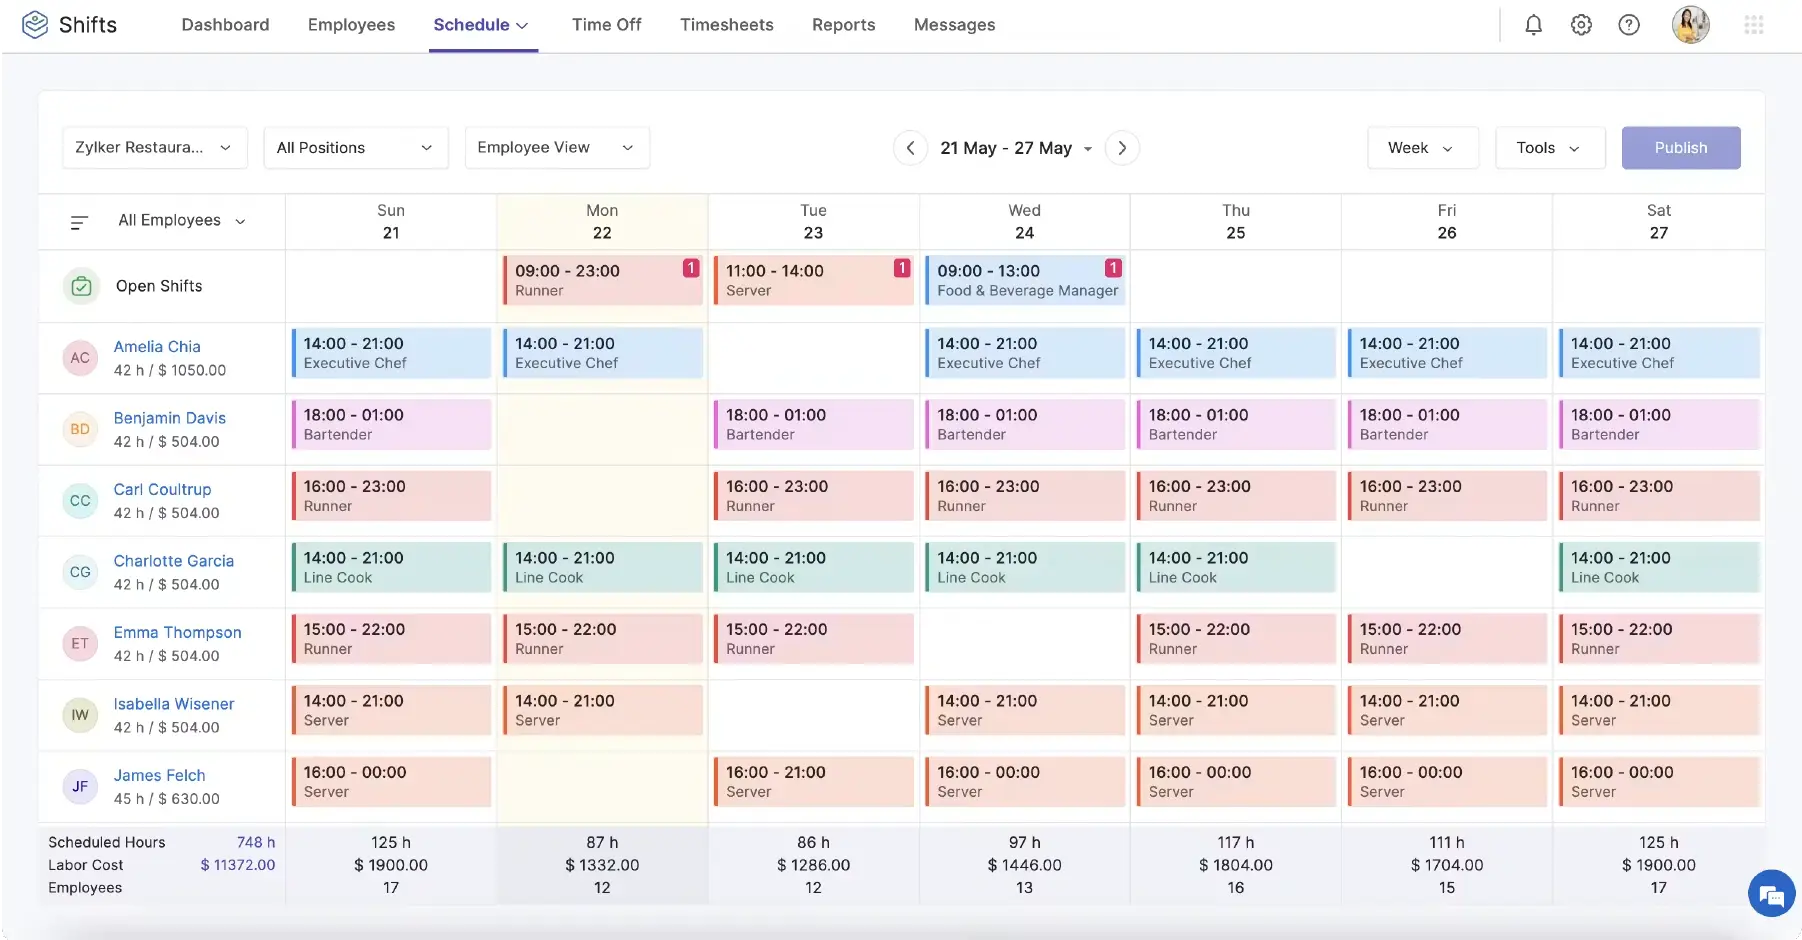Click the Mon 22 column header
Image resolution: width=1802 pixels, height=940 pixels.
[x=602, y=222]
